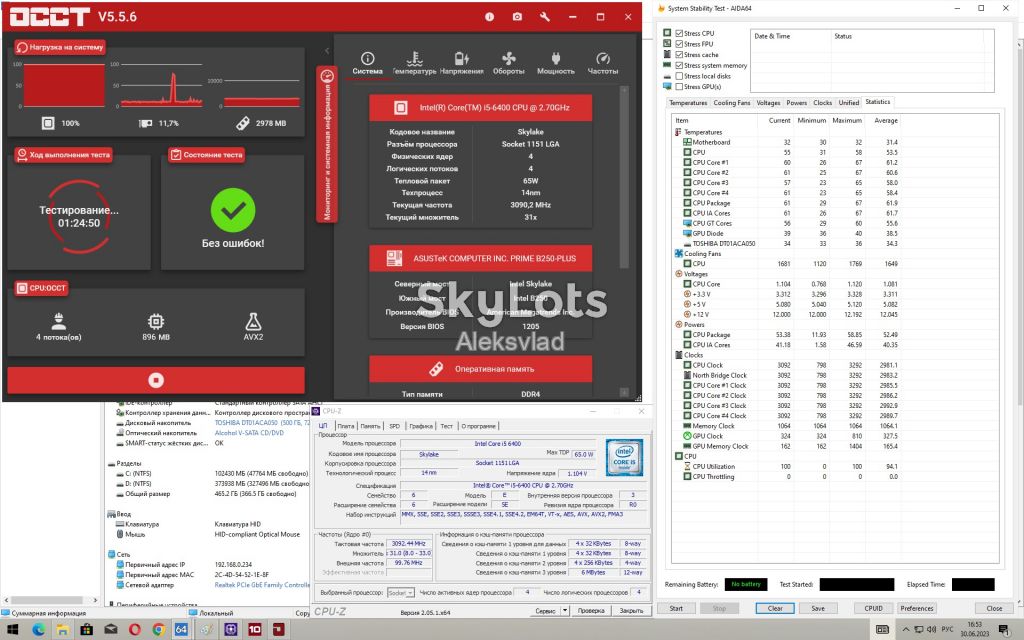Viewport: 1024px width, 640px height.
Task: Open OCCT settings wrench icon
Action: pos(545,17)
